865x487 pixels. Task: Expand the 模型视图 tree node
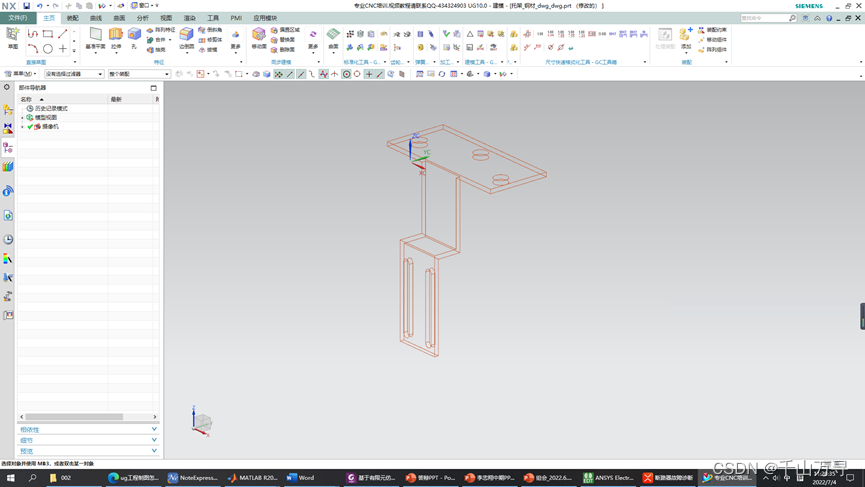coord(23,117)
